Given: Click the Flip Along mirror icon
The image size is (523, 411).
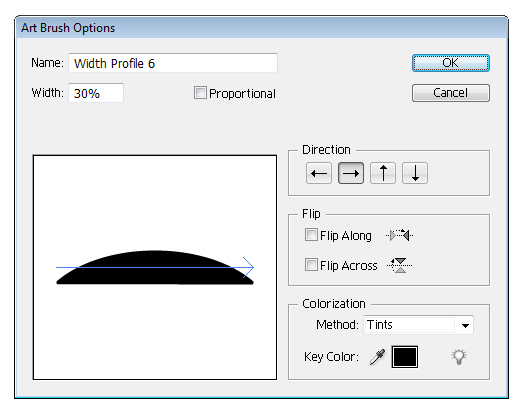Looking at the screenshot, I should tap(400, 236).
